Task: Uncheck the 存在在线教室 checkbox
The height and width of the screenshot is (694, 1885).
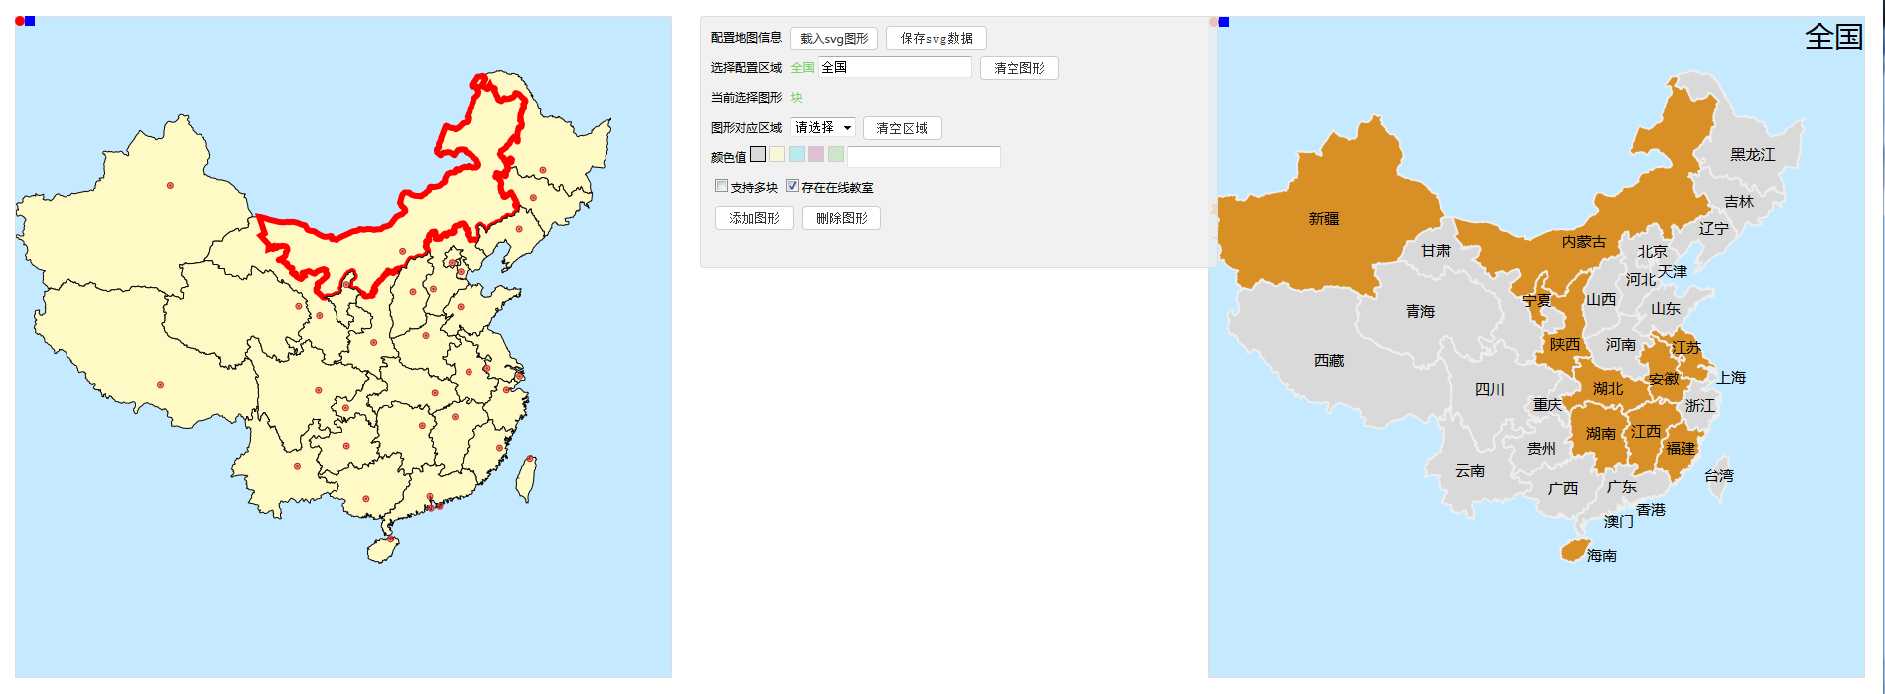Action: pos(792,186)
